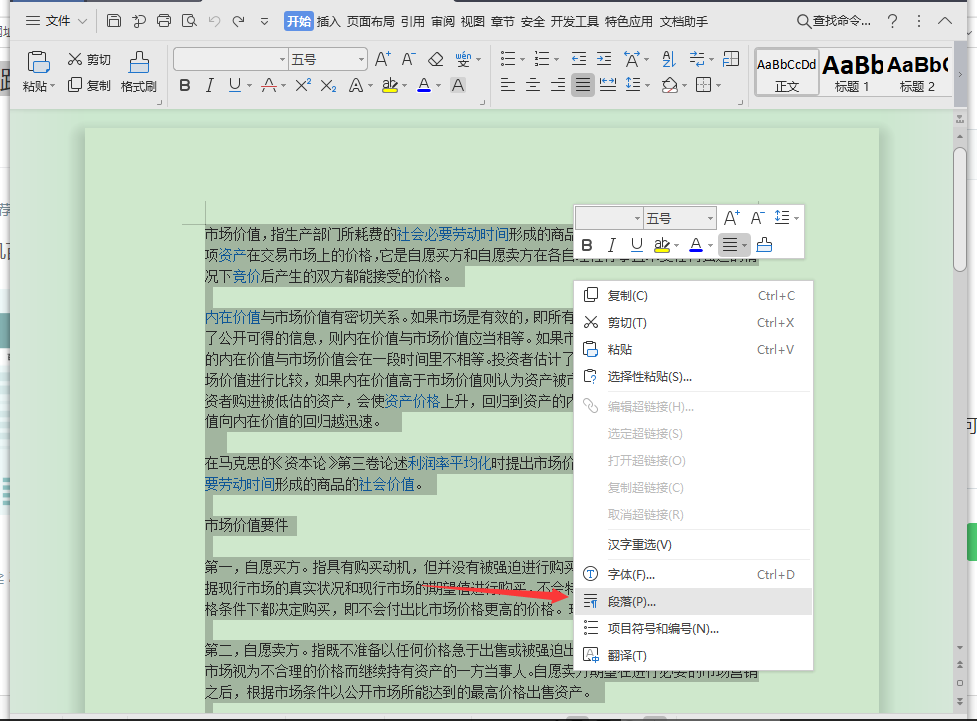This screenshot has width=977, height=721.
Task: Click the Superscript X² icon
Action: tap(302, 86)
